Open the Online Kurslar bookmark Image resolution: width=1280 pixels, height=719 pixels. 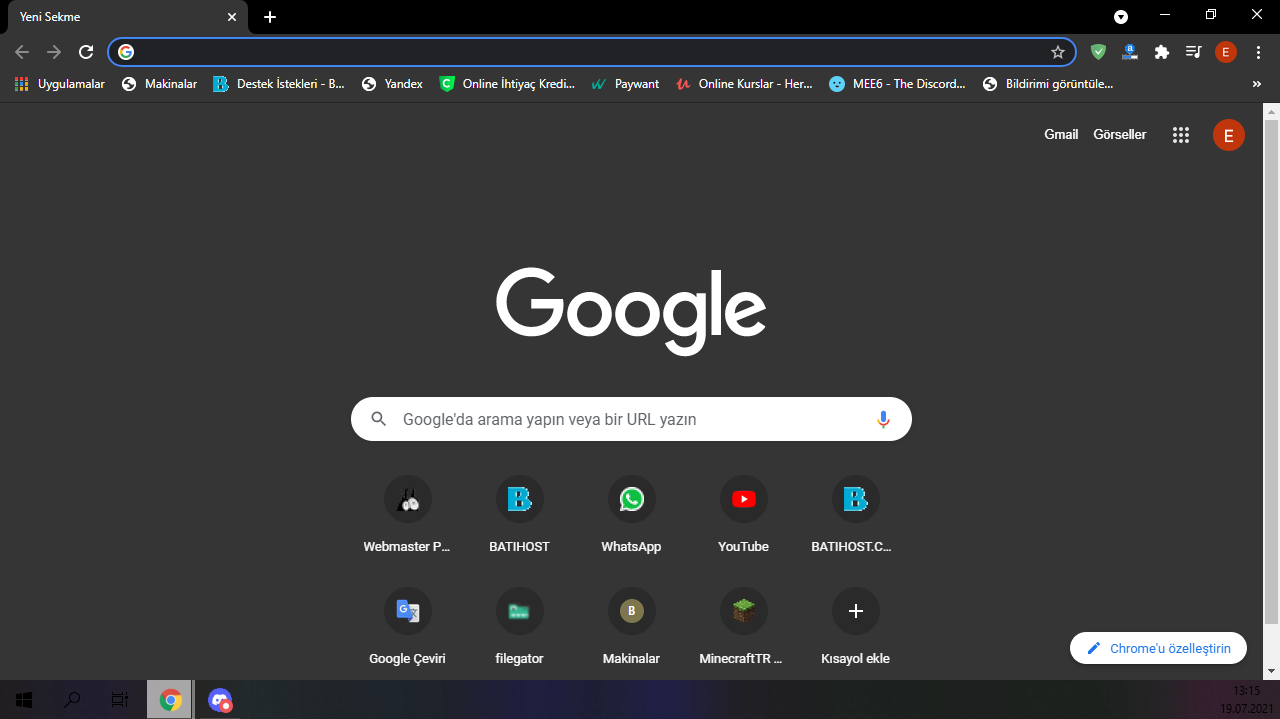[x=745, y=84]
